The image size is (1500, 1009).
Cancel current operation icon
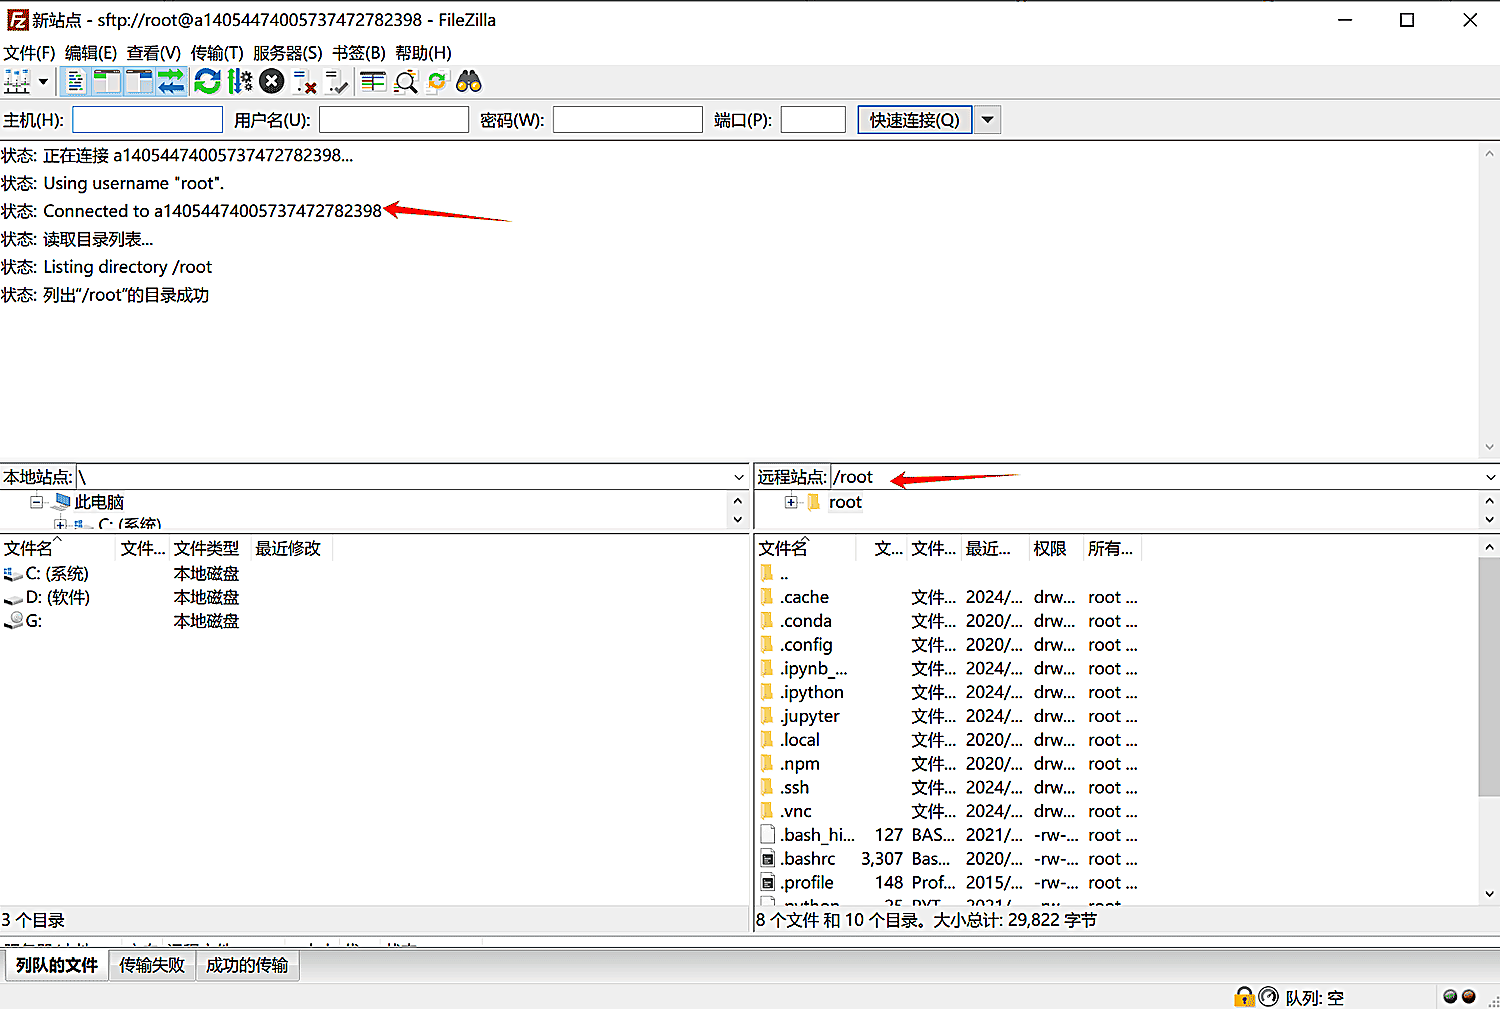(272, 82)
